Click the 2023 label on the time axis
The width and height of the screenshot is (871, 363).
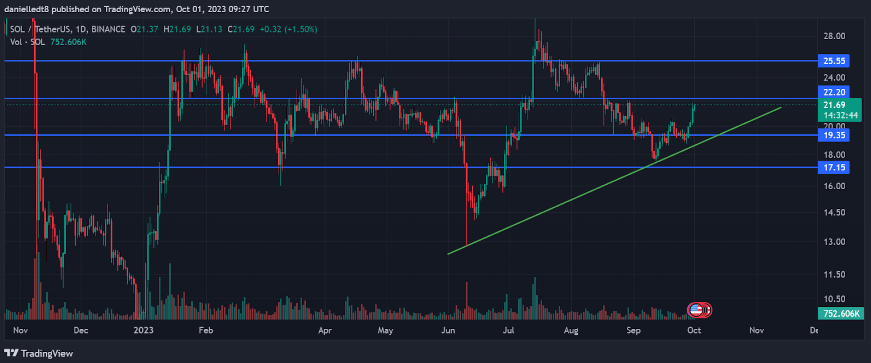point(143,330)
